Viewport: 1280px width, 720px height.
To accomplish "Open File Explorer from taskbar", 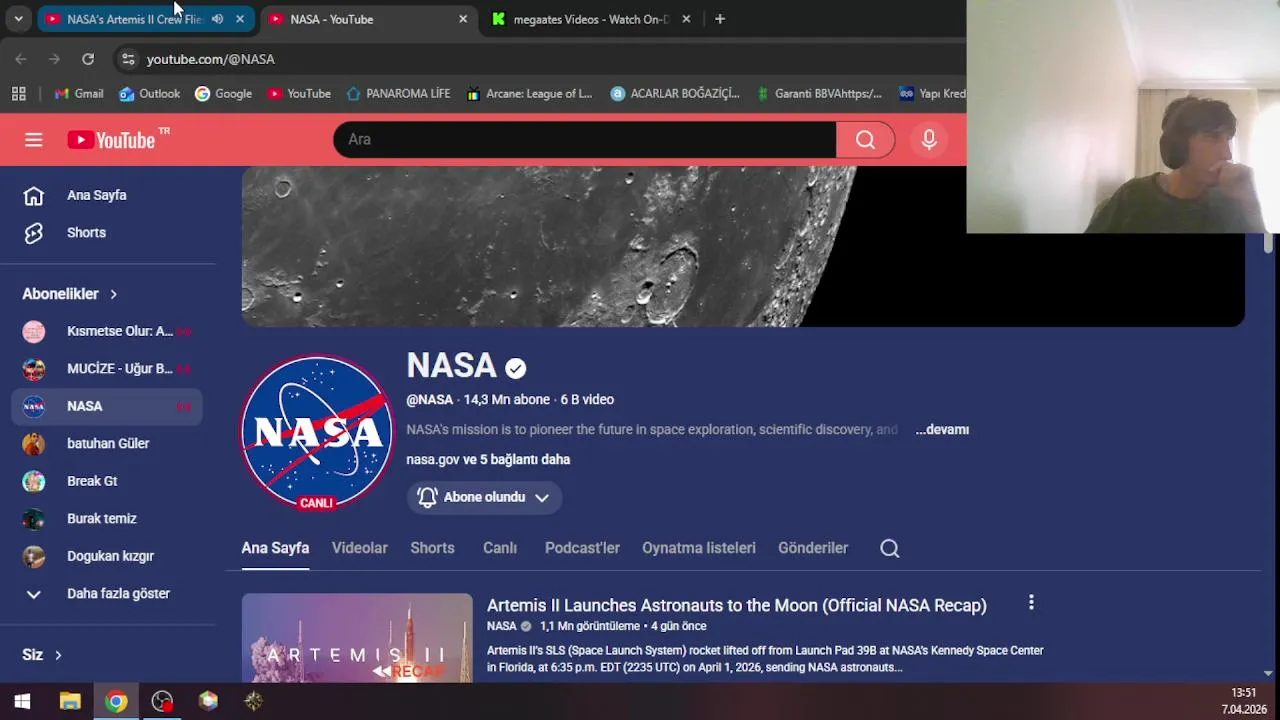I will coord(70,701).
